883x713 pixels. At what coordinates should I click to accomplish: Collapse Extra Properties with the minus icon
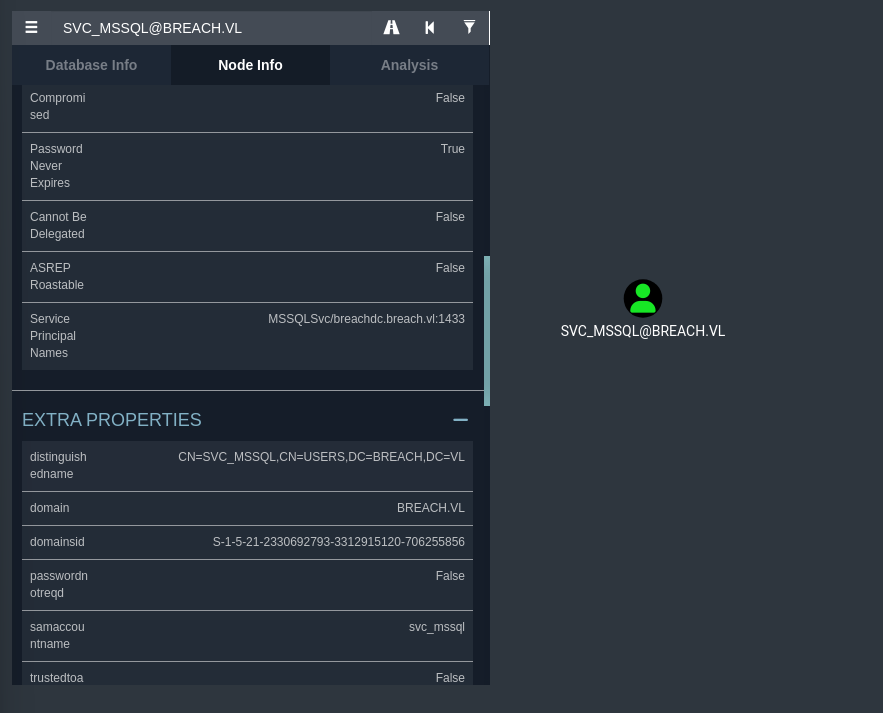tap(460, 420)
